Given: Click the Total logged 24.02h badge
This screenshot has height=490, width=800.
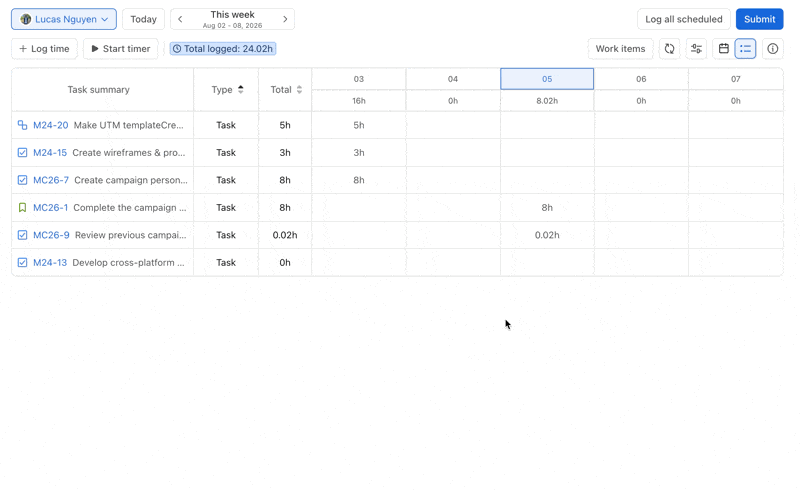Looking at the screenshot, I should click(x=223, y=49).
